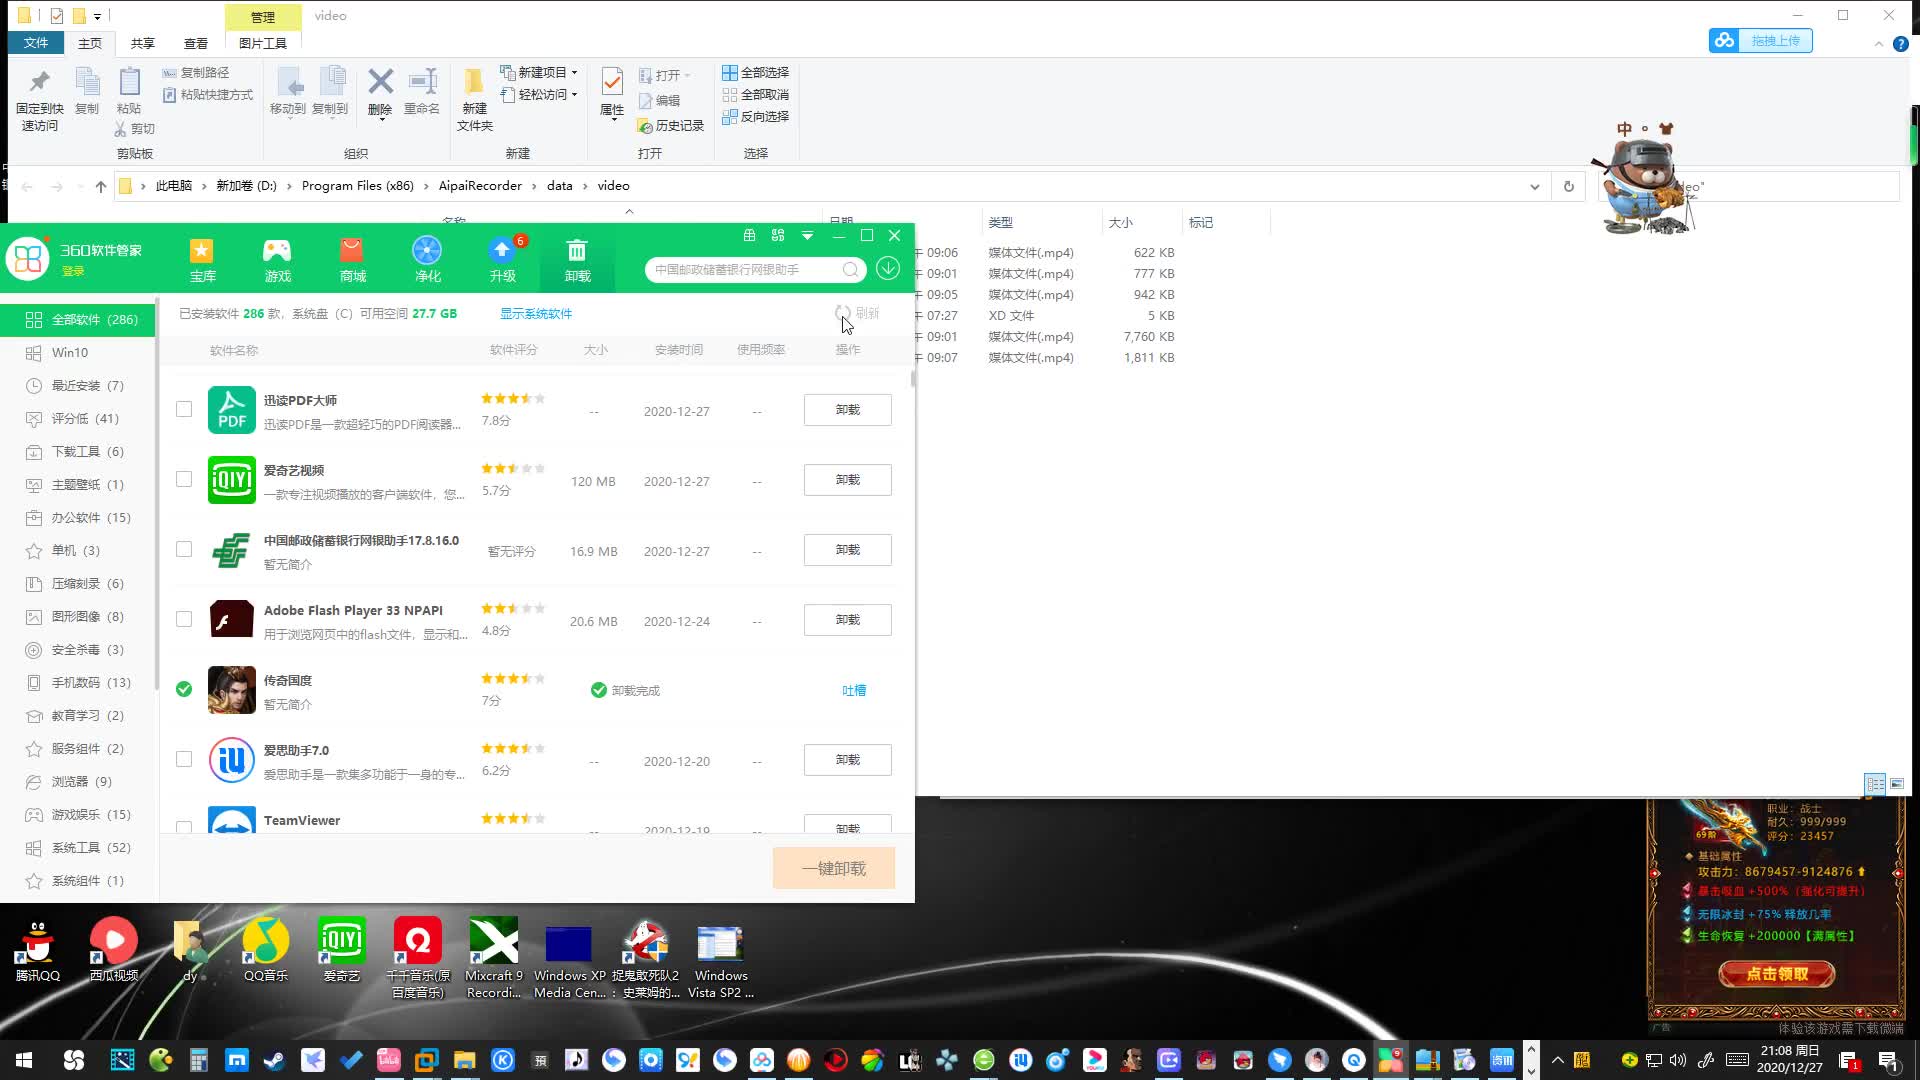Select 系统工具 (52) category
This screenshot has width=1920, height=1080.
78,848
